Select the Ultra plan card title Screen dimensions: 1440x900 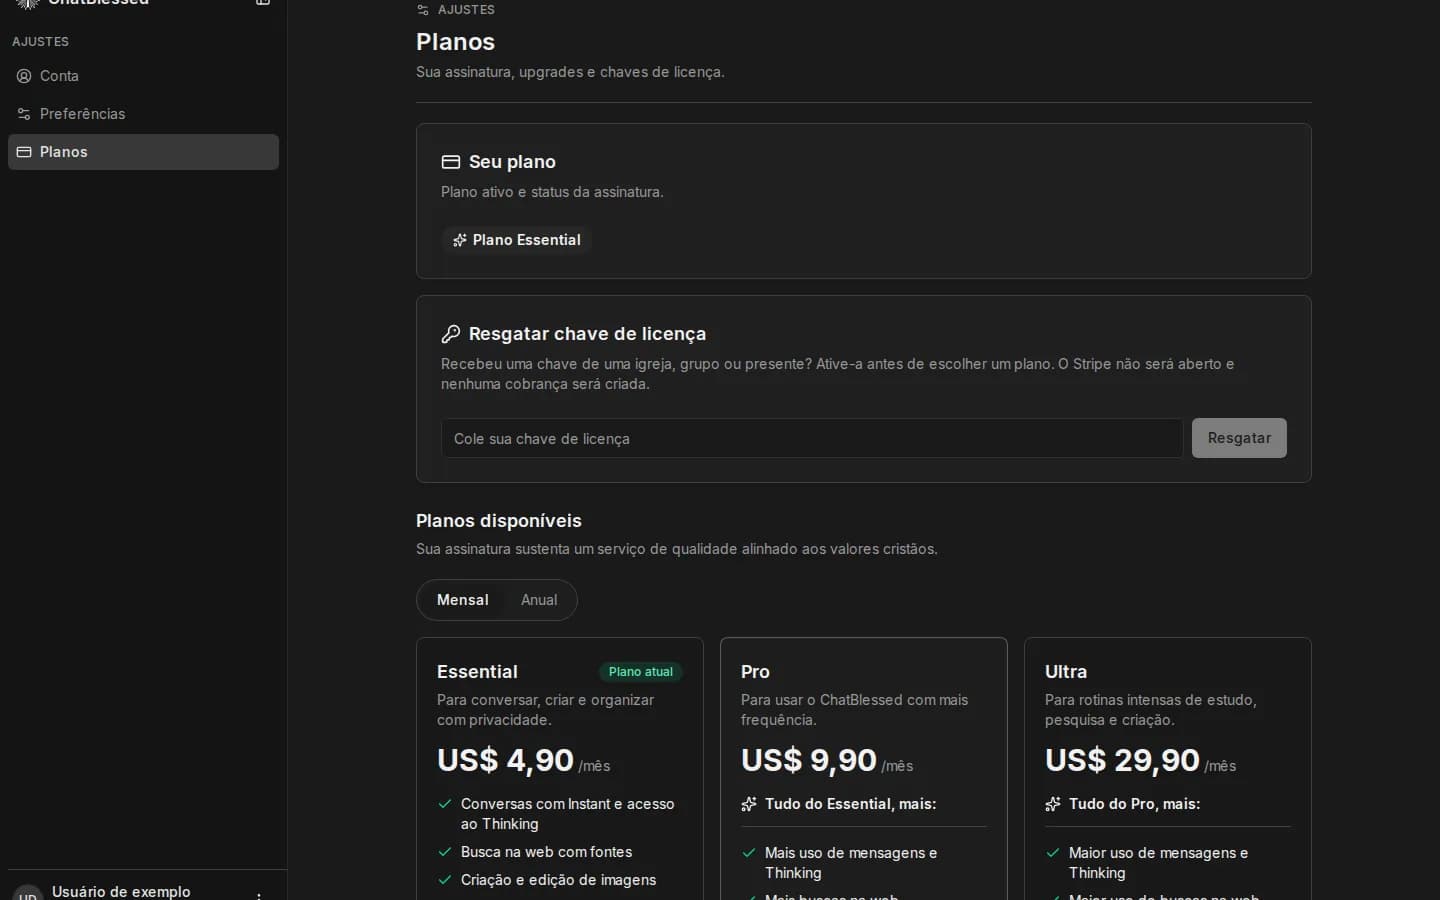(1066, 672)
